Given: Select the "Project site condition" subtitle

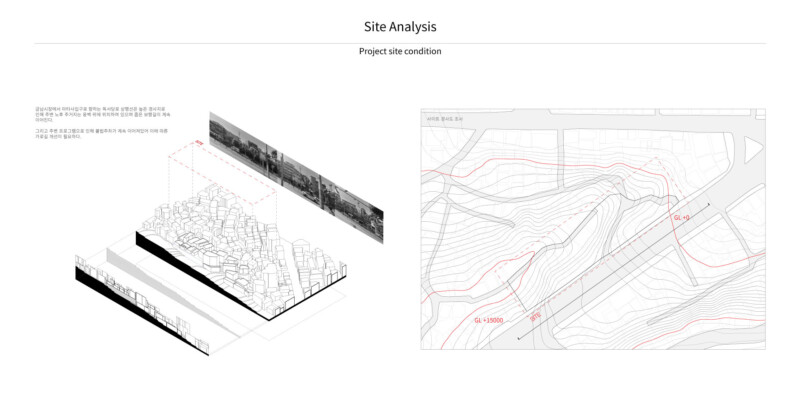Looking at the screenshot, I should [400, 51].
